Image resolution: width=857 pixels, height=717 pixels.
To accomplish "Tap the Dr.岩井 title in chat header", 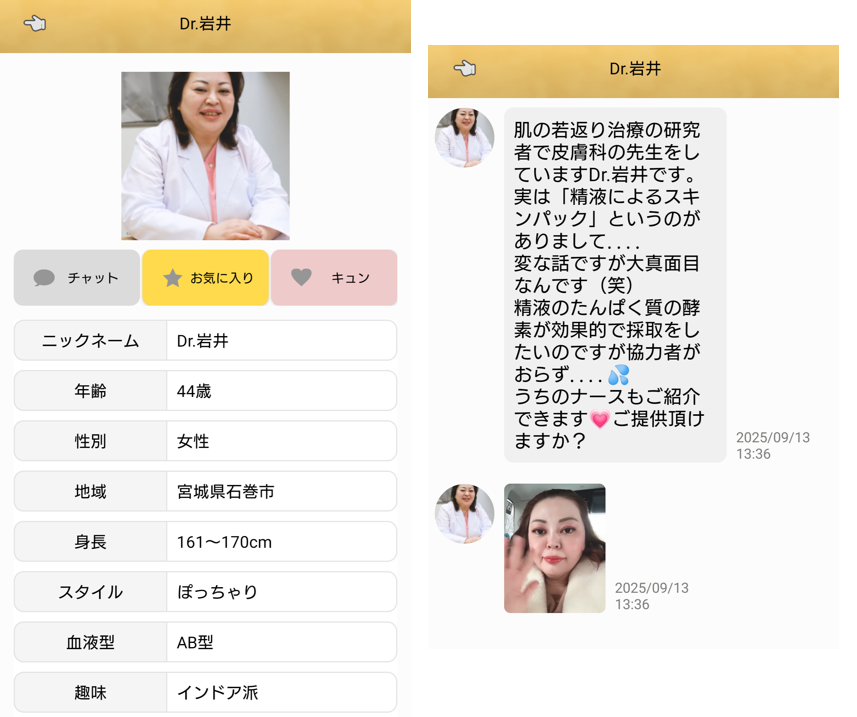I will point(635,69).
